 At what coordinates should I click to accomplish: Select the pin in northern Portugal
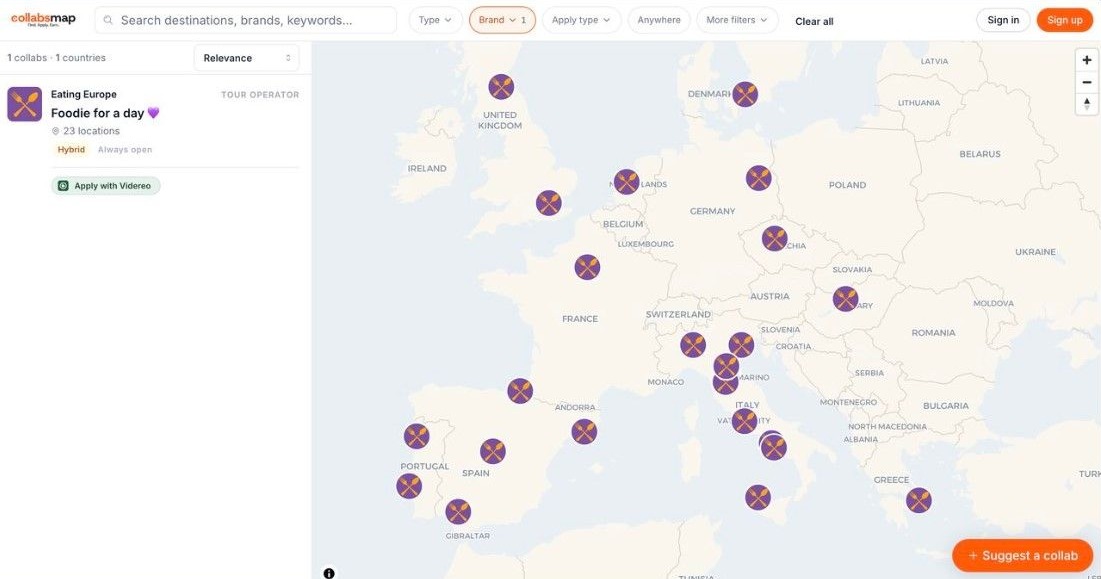pos(416,437)
